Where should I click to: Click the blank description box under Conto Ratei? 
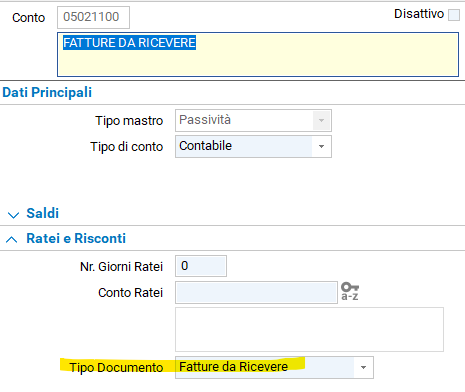coord(309,329)
